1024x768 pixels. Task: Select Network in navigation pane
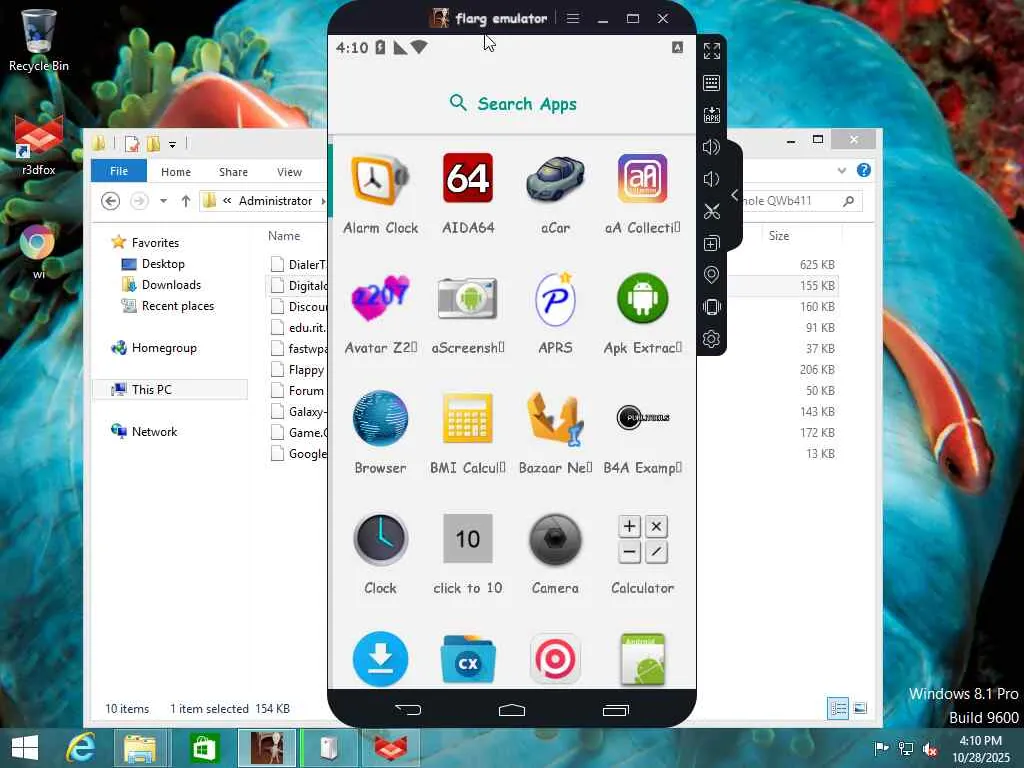coord(154,432)
